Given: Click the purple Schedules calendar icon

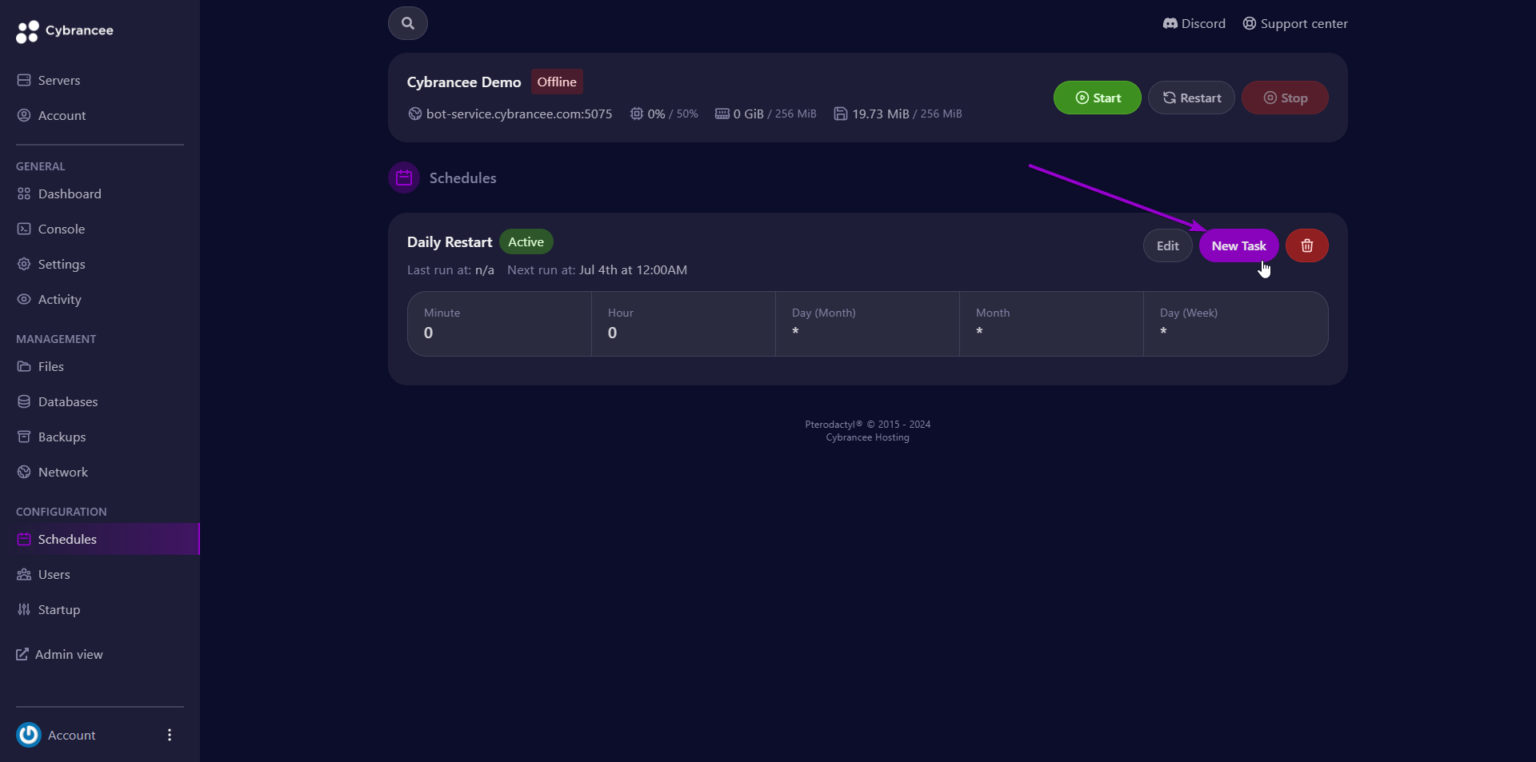Looking at the screenshot, I should [403, 177].
